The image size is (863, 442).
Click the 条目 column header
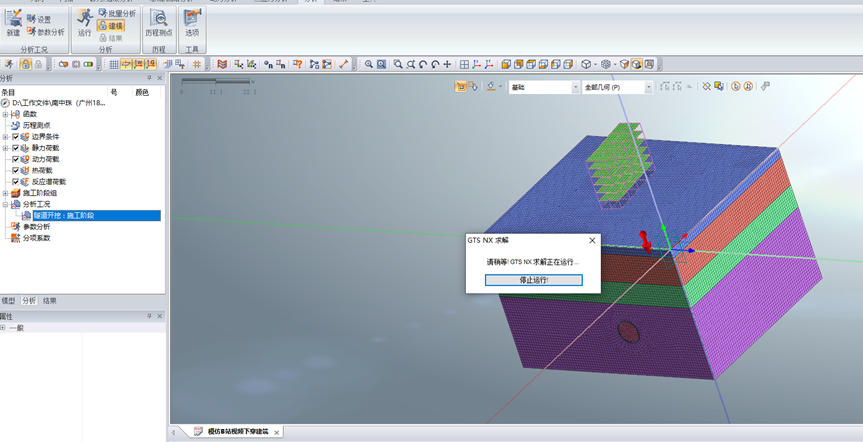(8, 92)
